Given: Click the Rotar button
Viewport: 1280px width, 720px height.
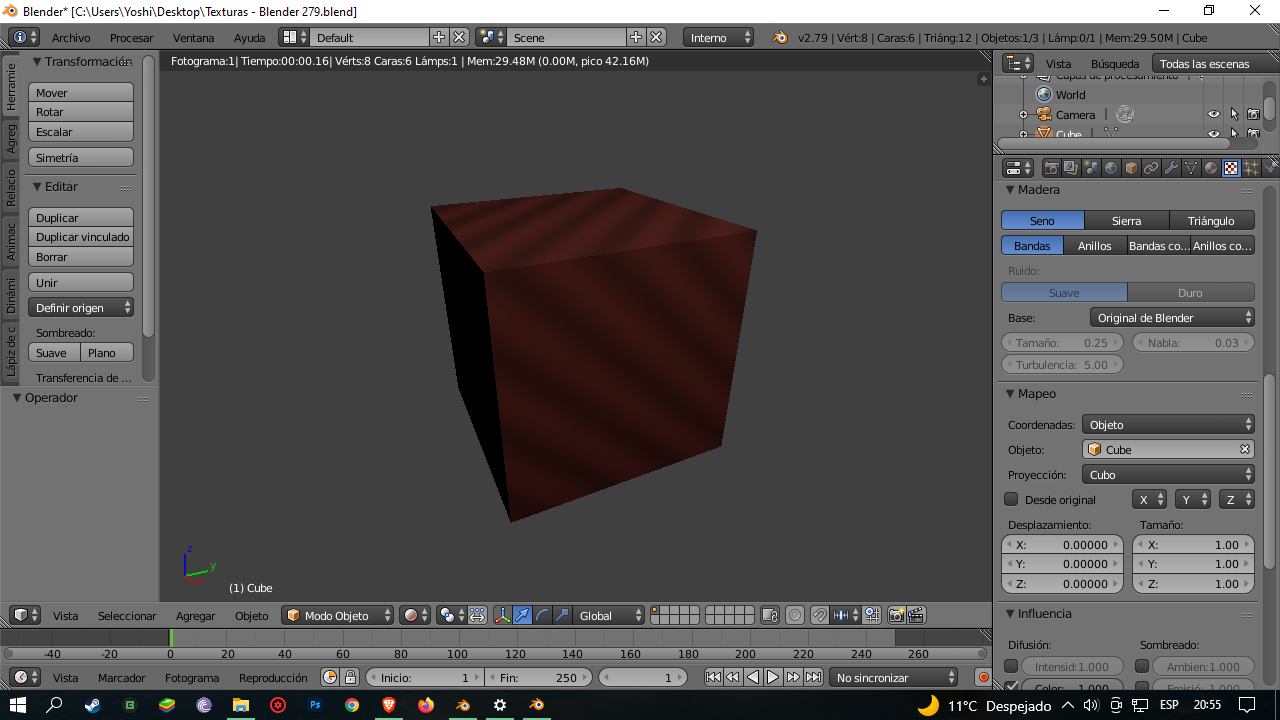Looking at the screenshot, I should [81, 112].
